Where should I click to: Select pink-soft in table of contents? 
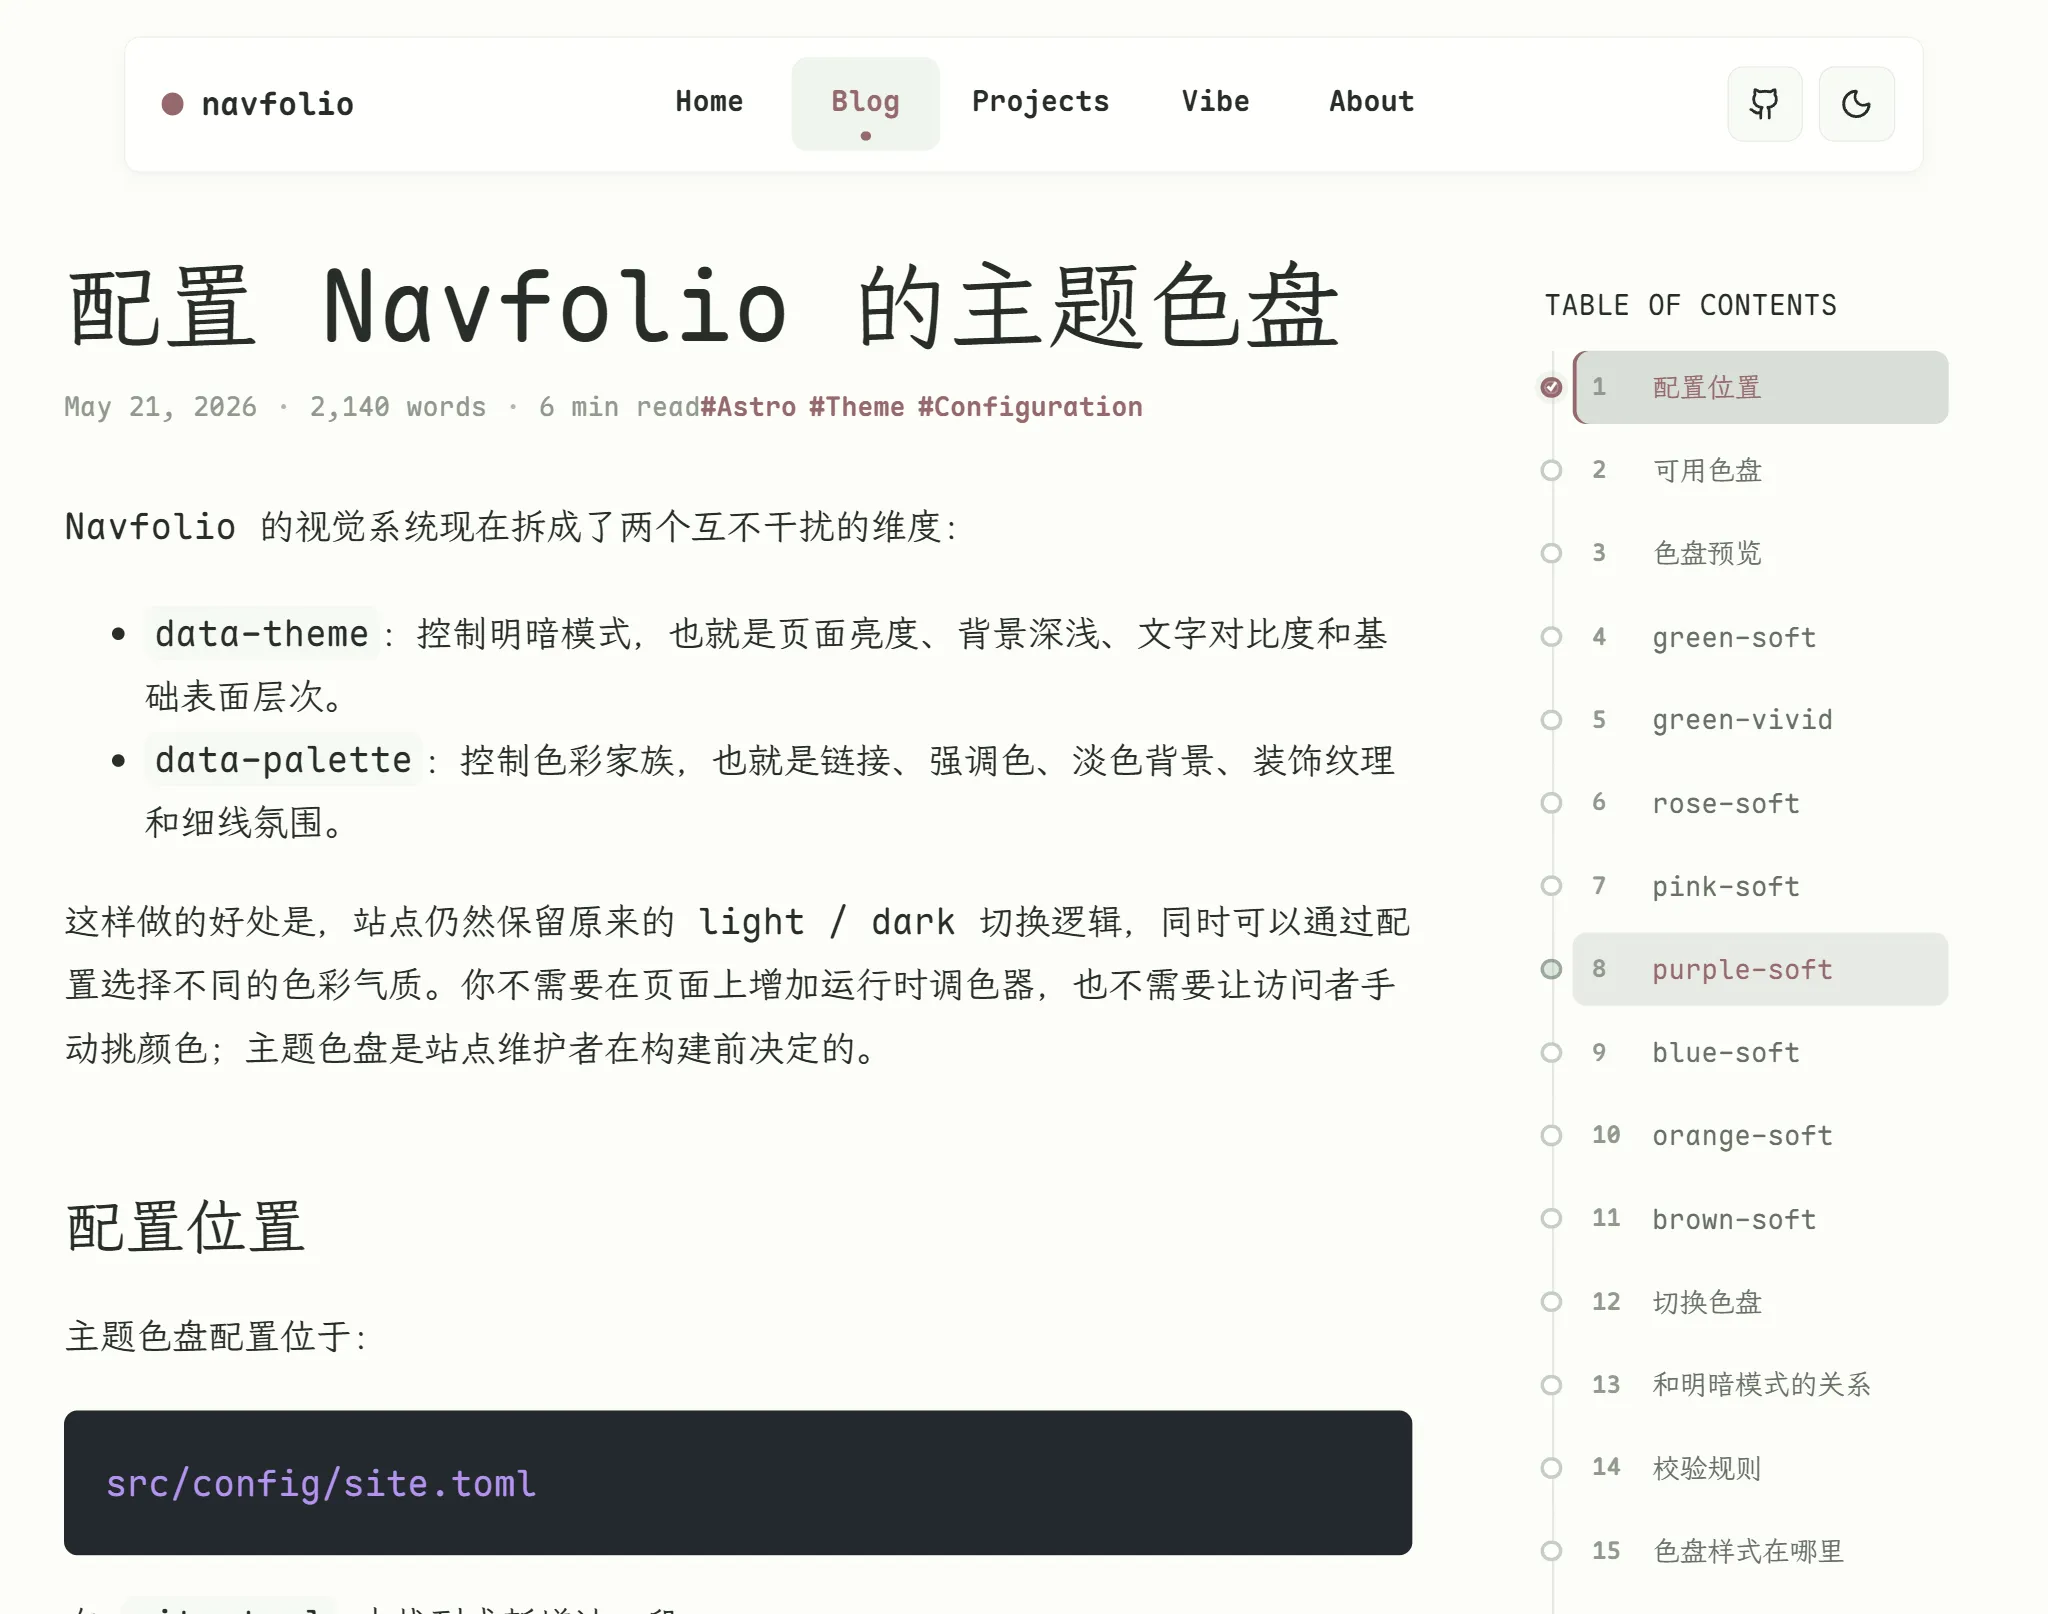1760,886
